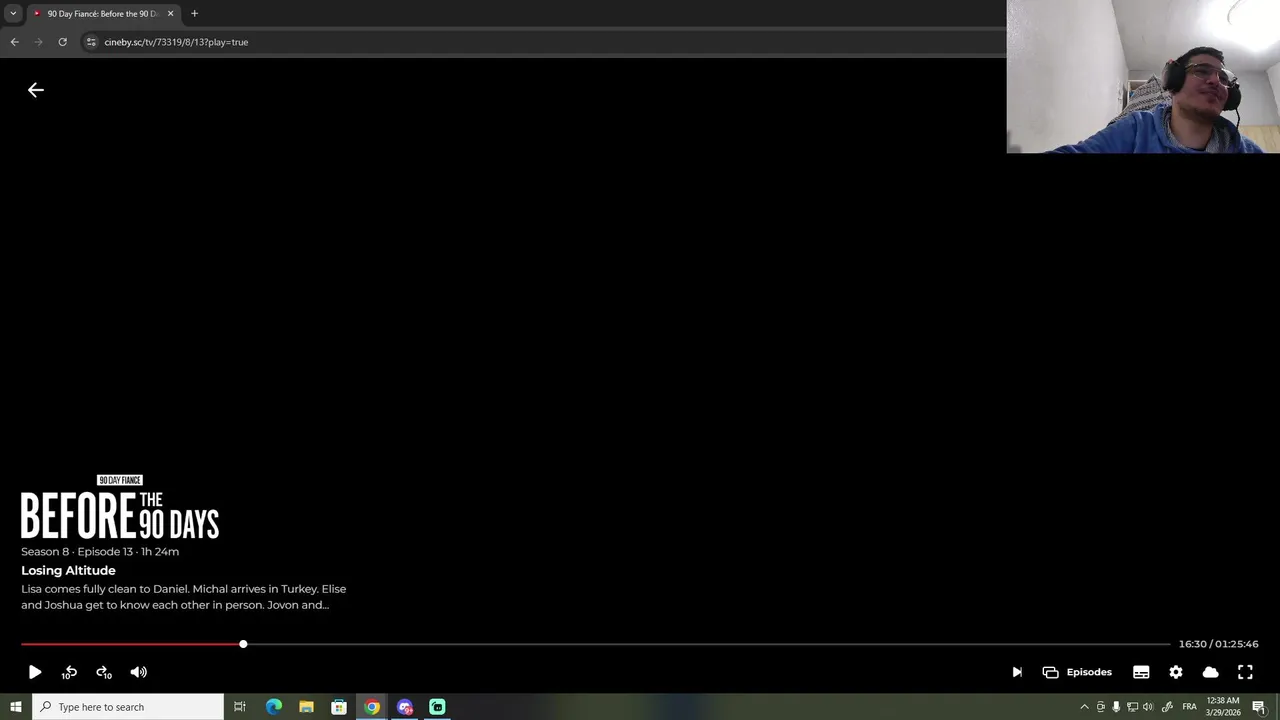The width and height of the screenshot is (1280, 720).
Task: Open the Windows Start menu
Action: pyautogui.click(x=16, y=707)
